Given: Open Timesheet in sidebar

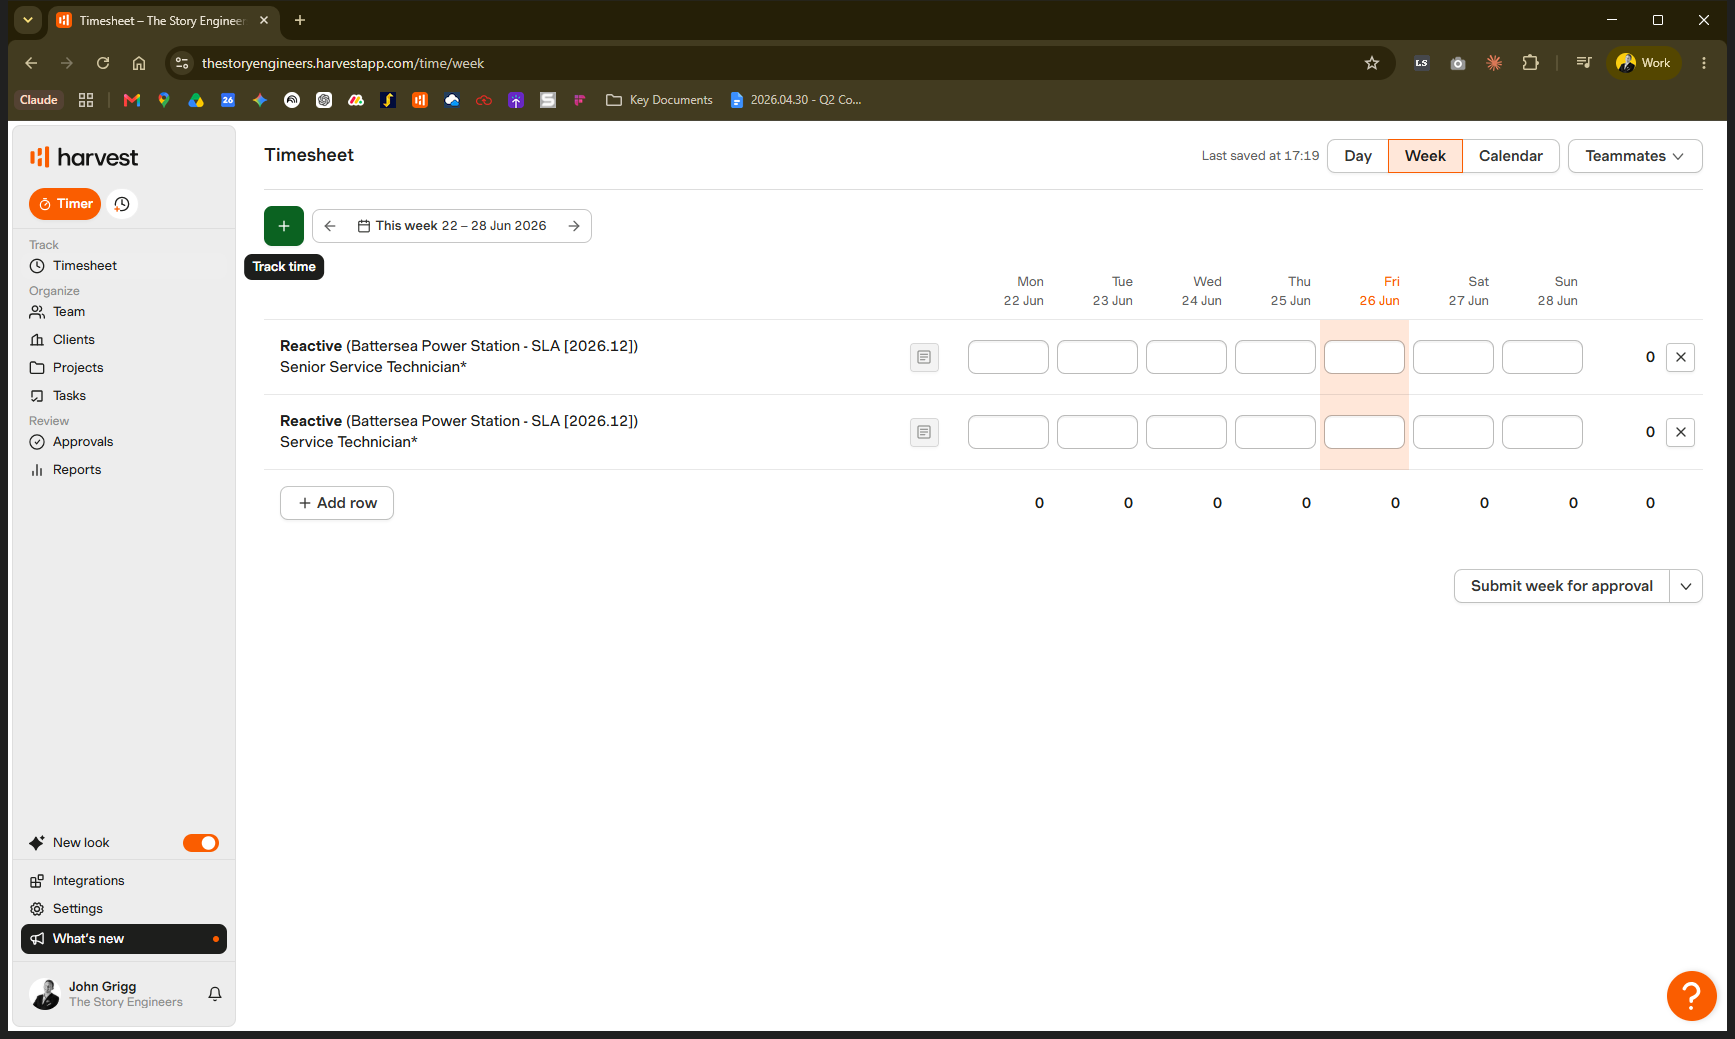Looking at the screenshot, I should click(85, 266).
